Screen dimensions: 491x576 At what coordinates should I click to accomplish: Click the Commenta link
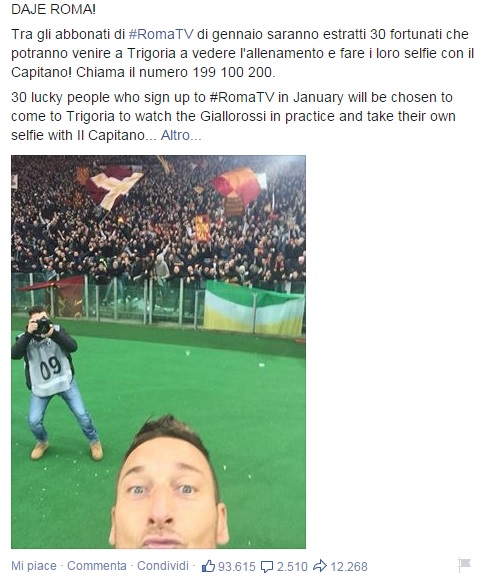coord(97,565)
